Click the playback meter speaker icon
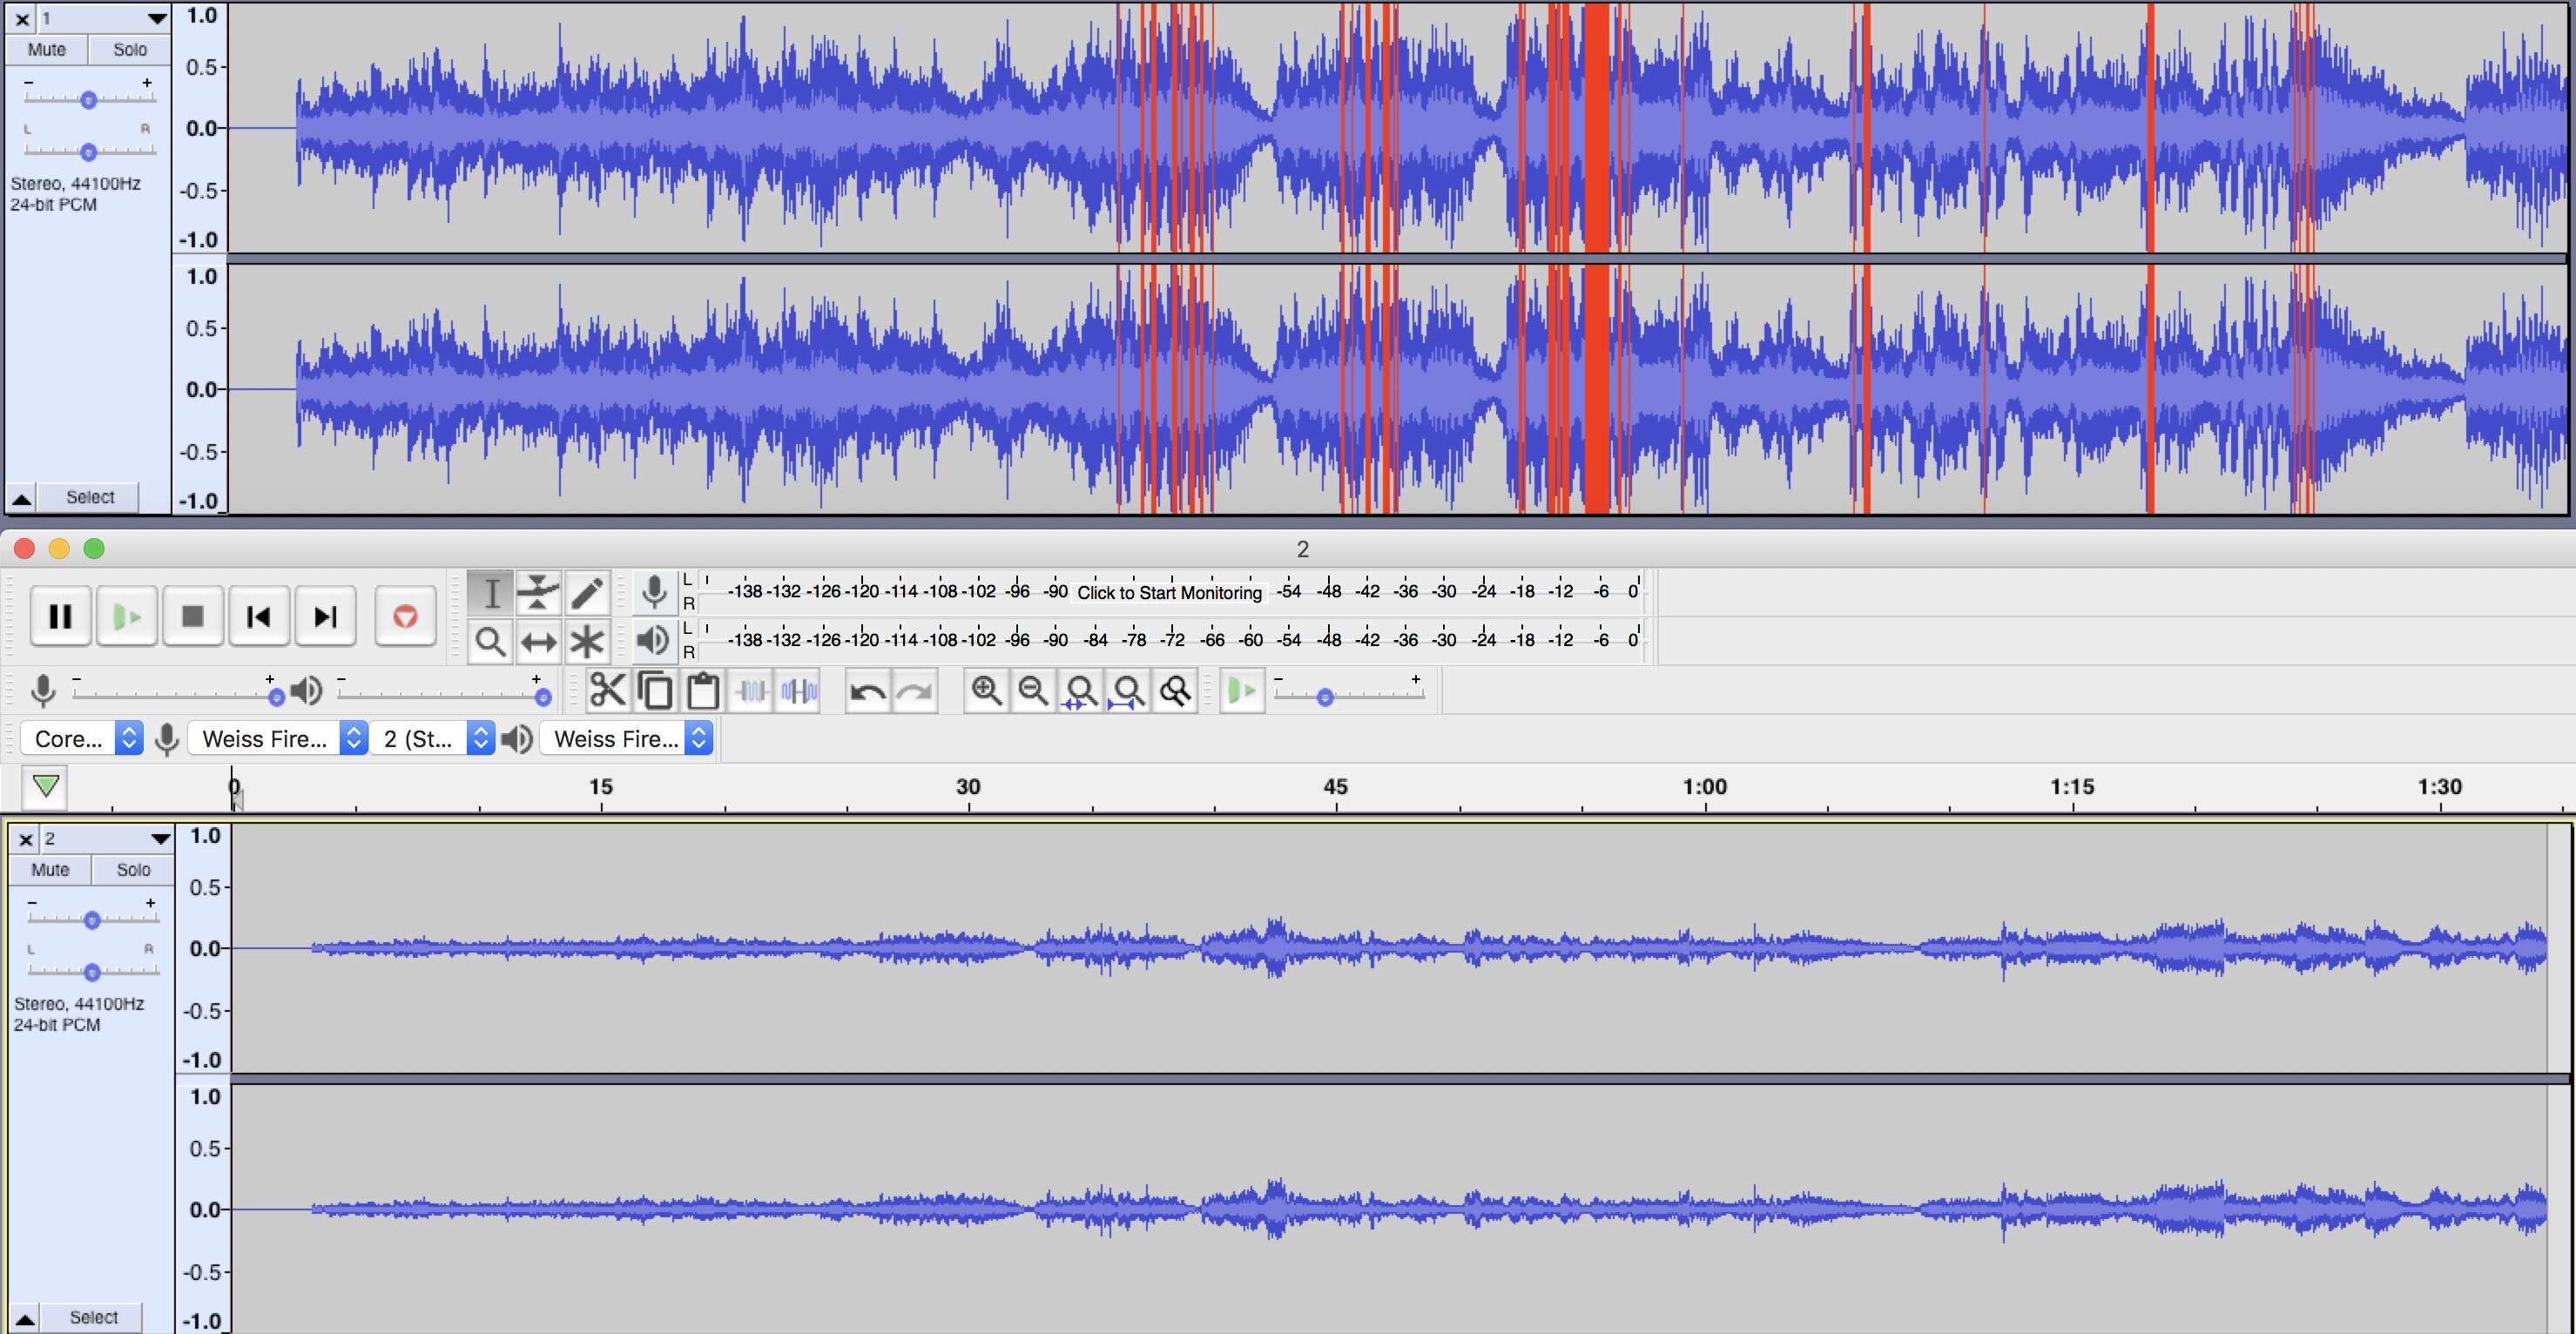This screenshot has width=2576, height=1334. pos(653,640)
